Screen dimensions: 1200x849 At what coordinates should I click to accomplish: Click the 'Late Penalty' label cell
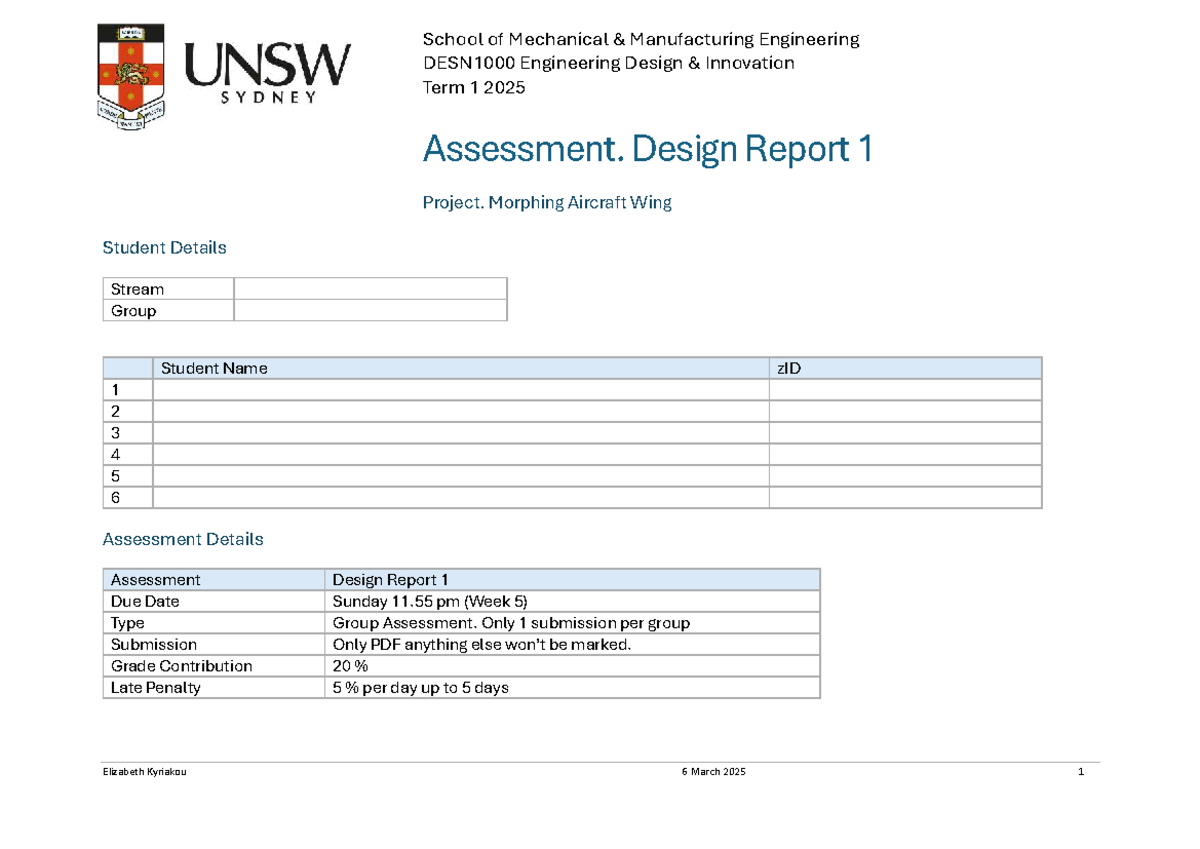click(214, 688)
